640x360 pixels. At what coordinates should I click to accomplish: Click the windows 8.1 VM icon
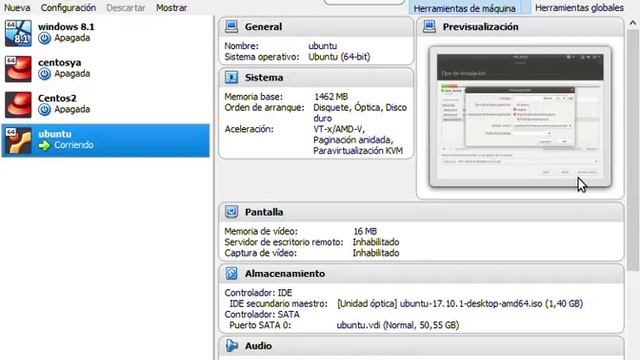coord(18,33)
